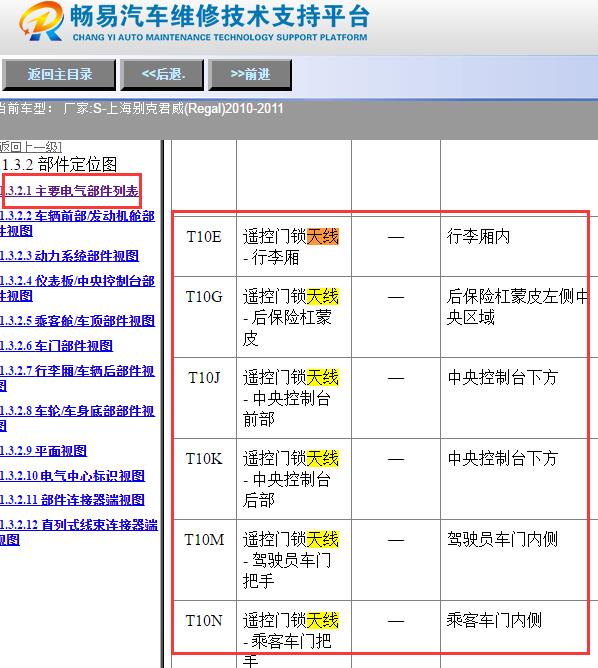This screenshot has height=668, width=598.
Task: Open 1.3.2.10 电气中心标识视图 link
Action: tap(72, 475)
